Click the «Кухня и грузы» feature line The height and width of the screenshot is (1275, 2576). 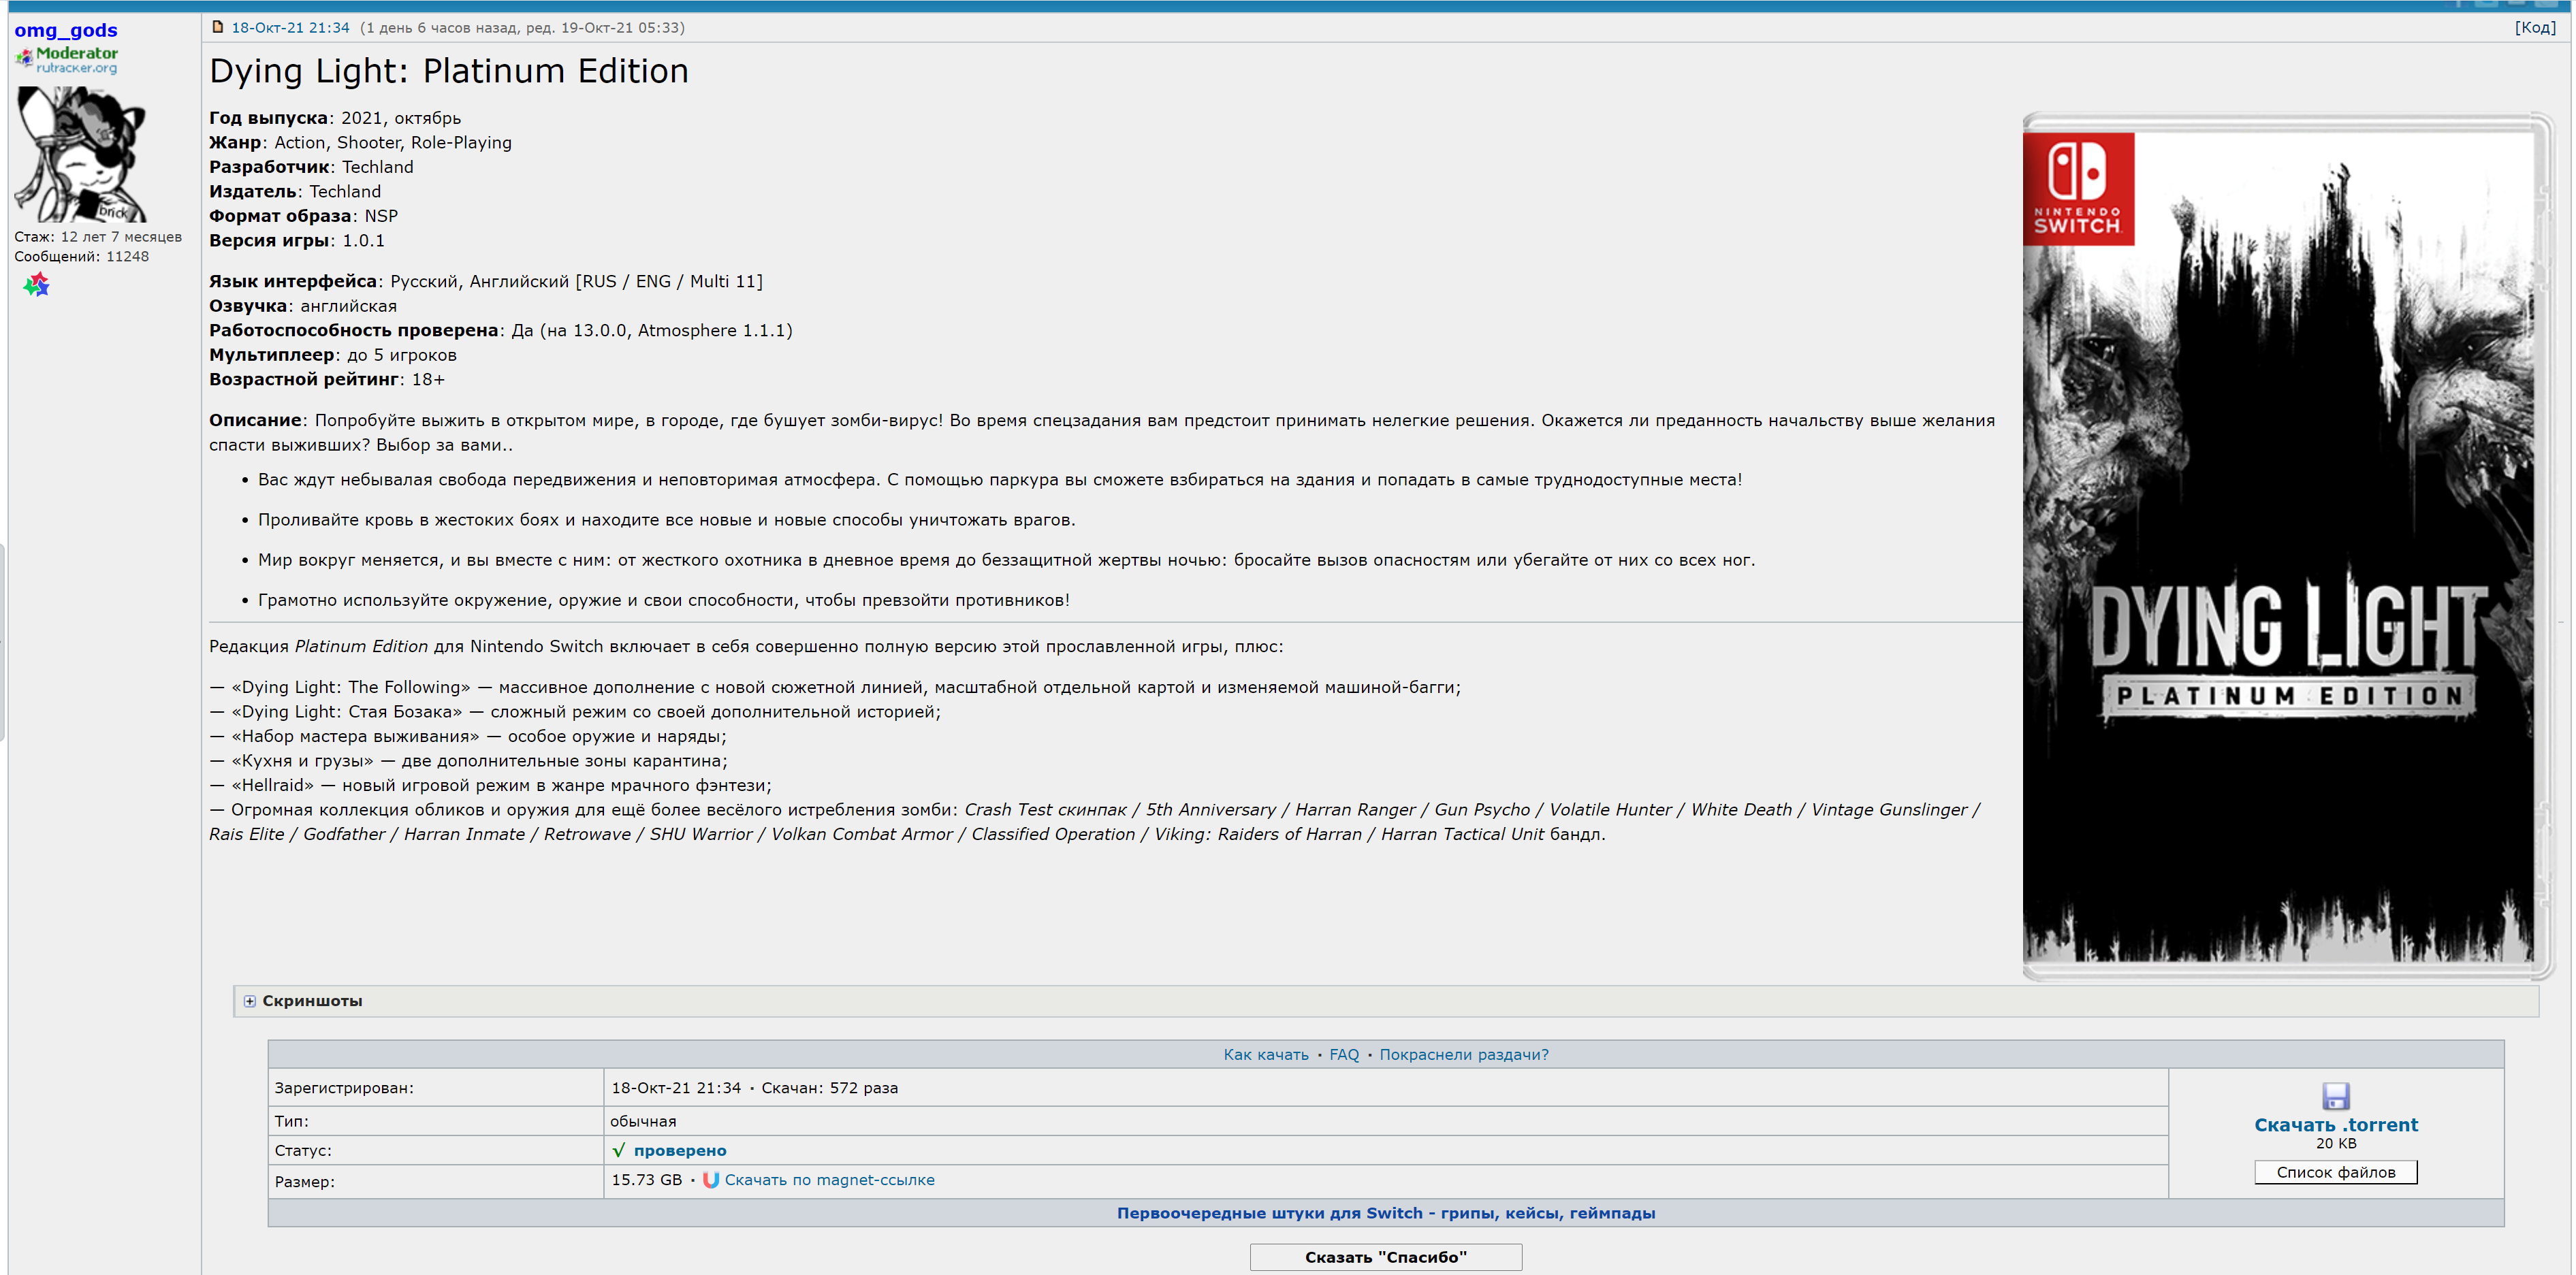click(x=469, y=761)
